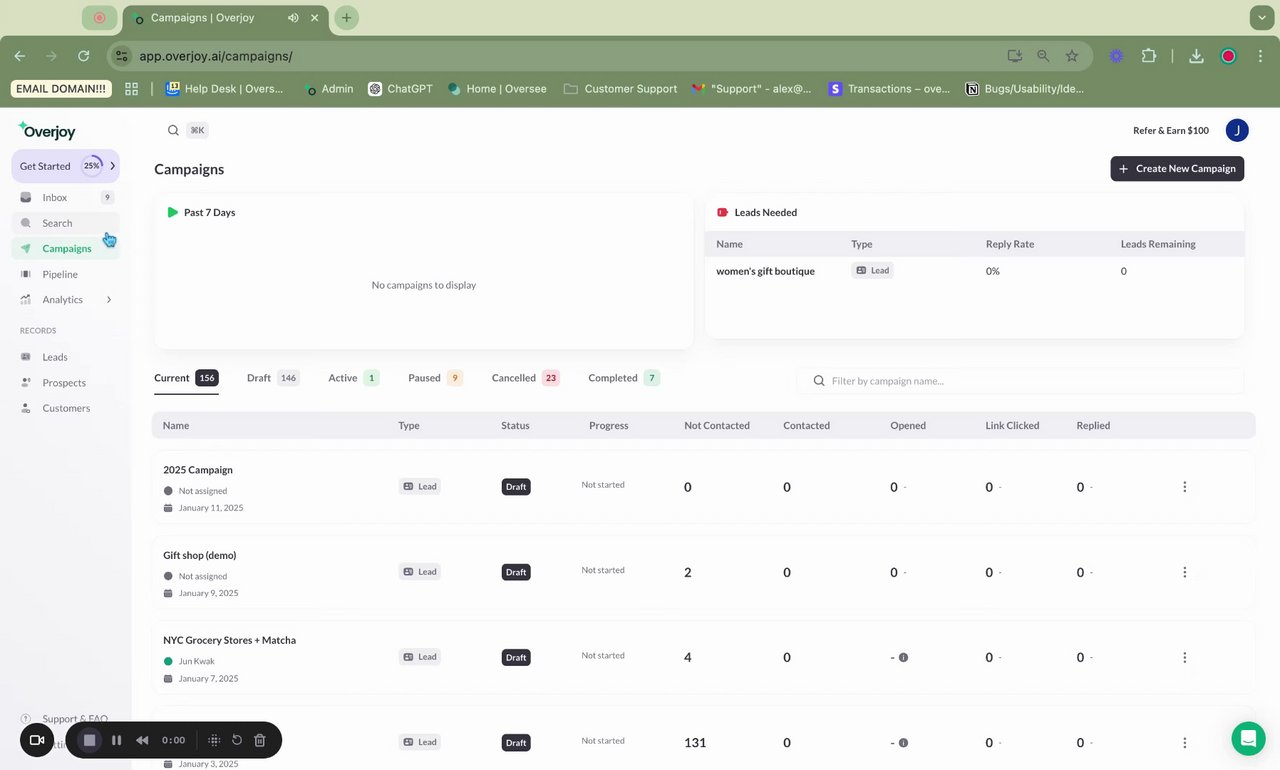The width and height of the screenshot is (1280, 770).
Task: Bookmark this page with the star icon
Action: point(1072,56)
